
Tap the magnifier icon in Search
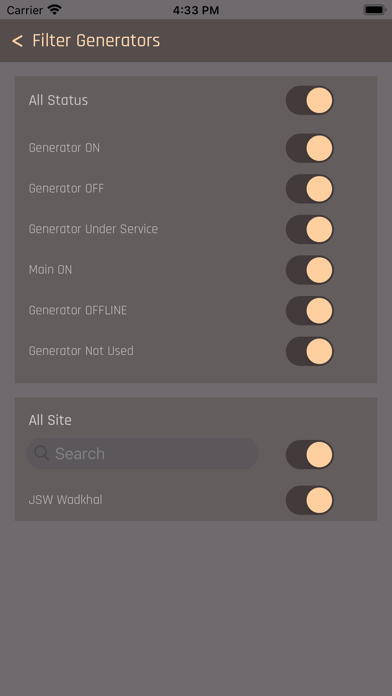[41, 453]
